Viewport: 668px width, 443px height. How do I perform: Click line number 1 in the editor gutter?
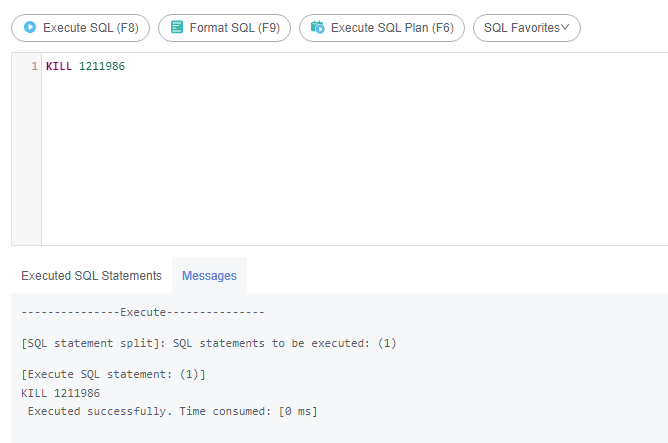click(35, 66)
